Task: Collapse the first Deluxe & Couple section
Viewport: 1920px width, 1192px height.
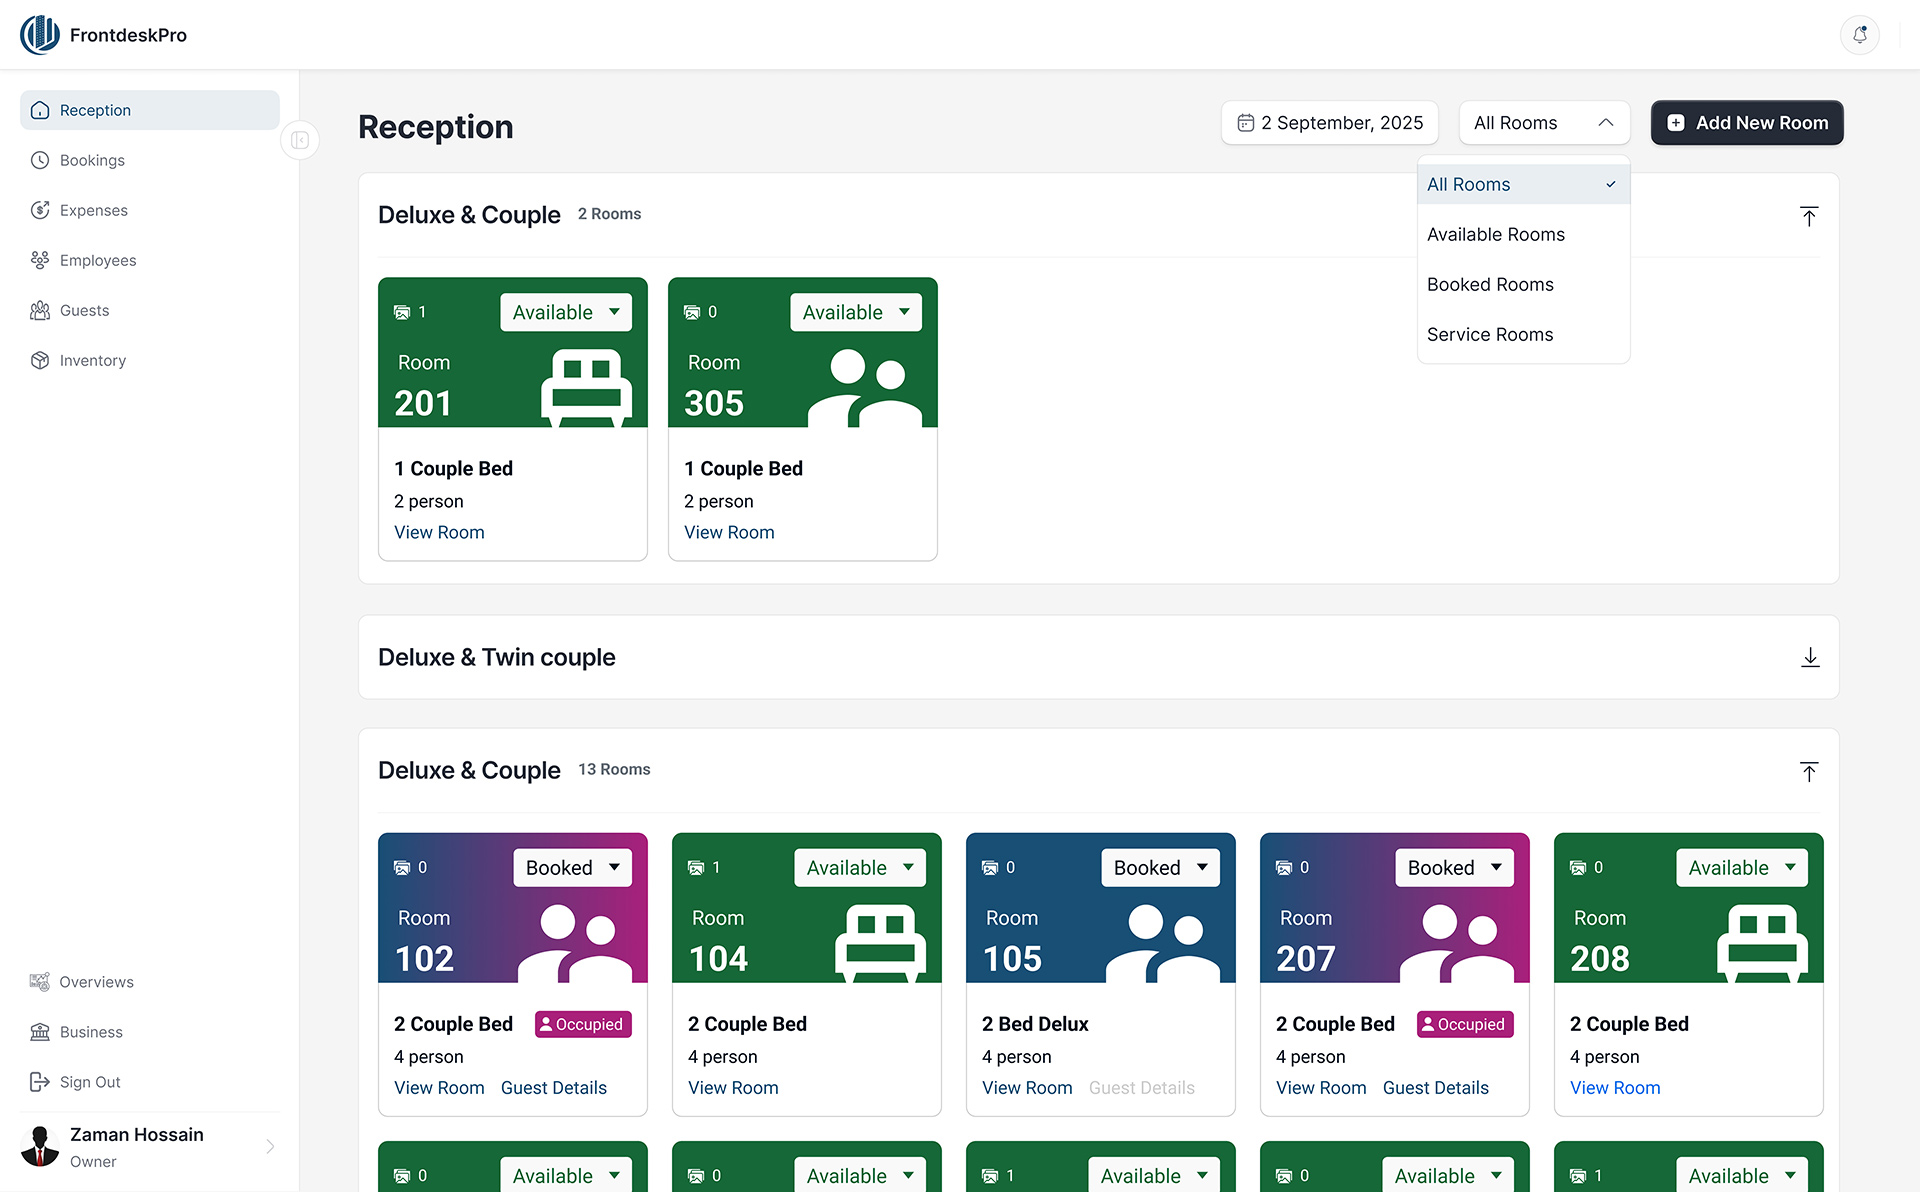Action: pos(1808,216)
